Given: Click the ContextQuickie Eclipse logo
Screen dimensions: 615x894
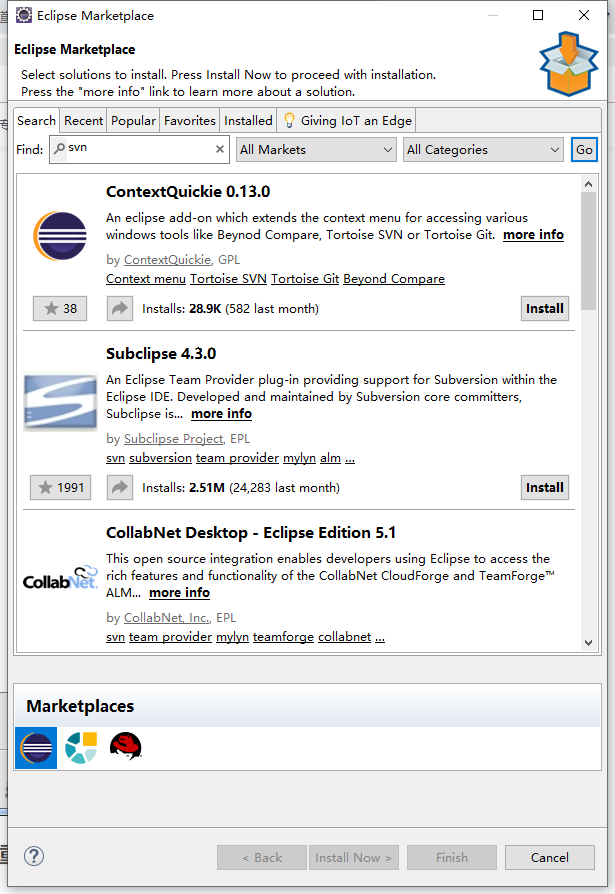Looking at the screenshot, I should [60, 236].
